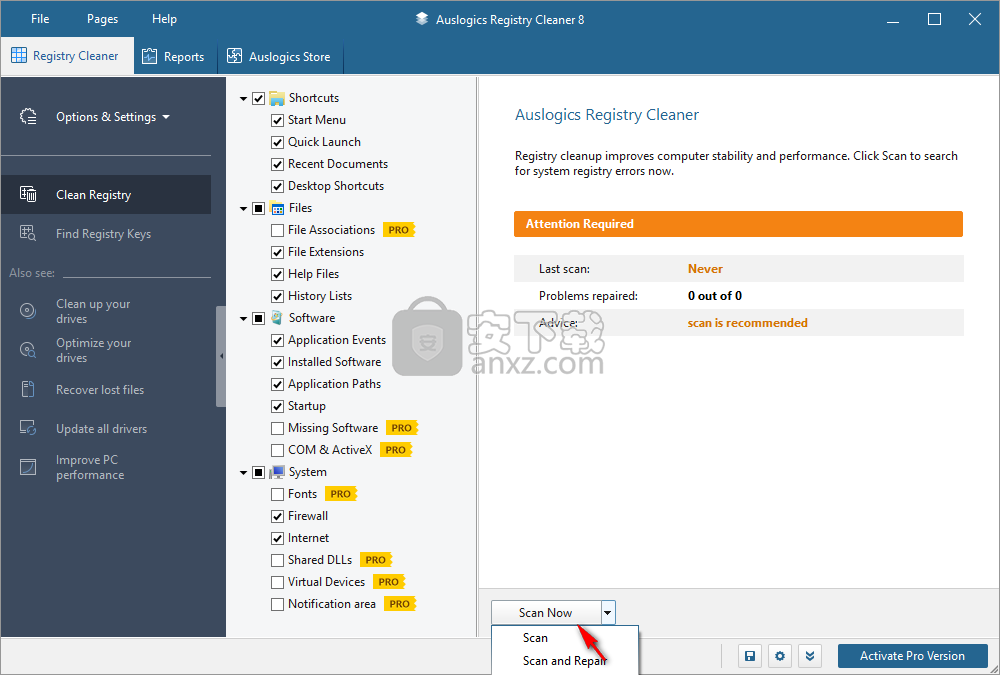Click the Scan Now dropdown arrow

pyautogui.click(x=608, y=613)
